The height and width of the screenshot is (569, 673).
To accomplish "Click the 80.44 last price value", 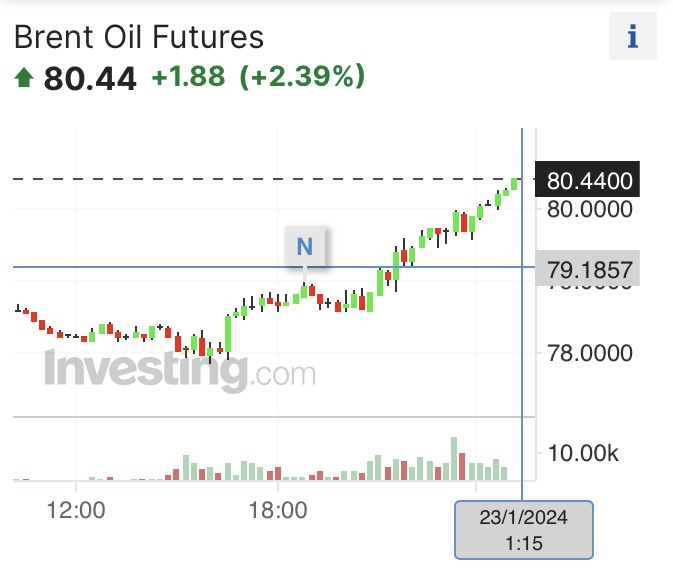I will 90,78.
